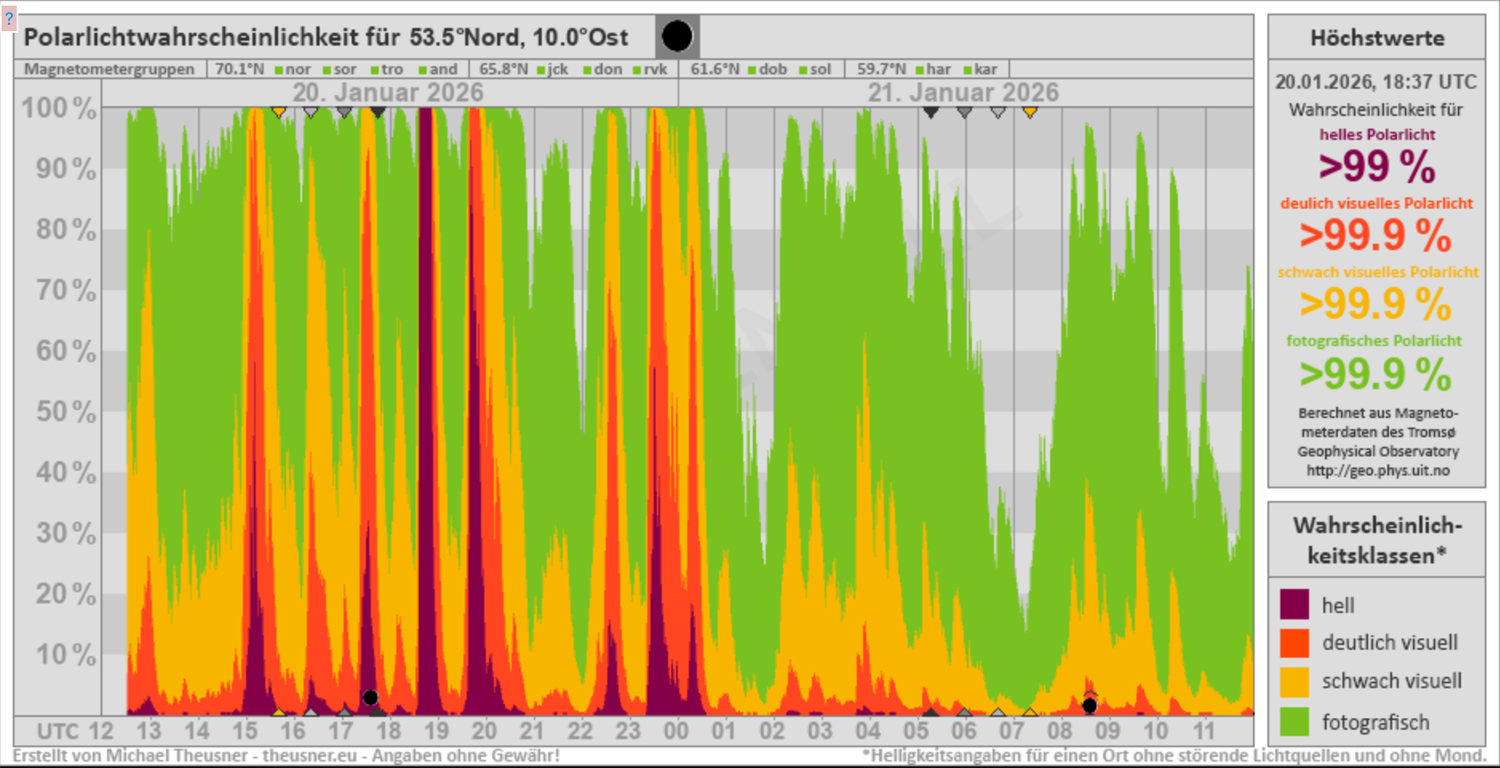Screen dimensions: 1500x768
Task: Click the green status square beside 'kar'
Action: [x=966, y=70]
